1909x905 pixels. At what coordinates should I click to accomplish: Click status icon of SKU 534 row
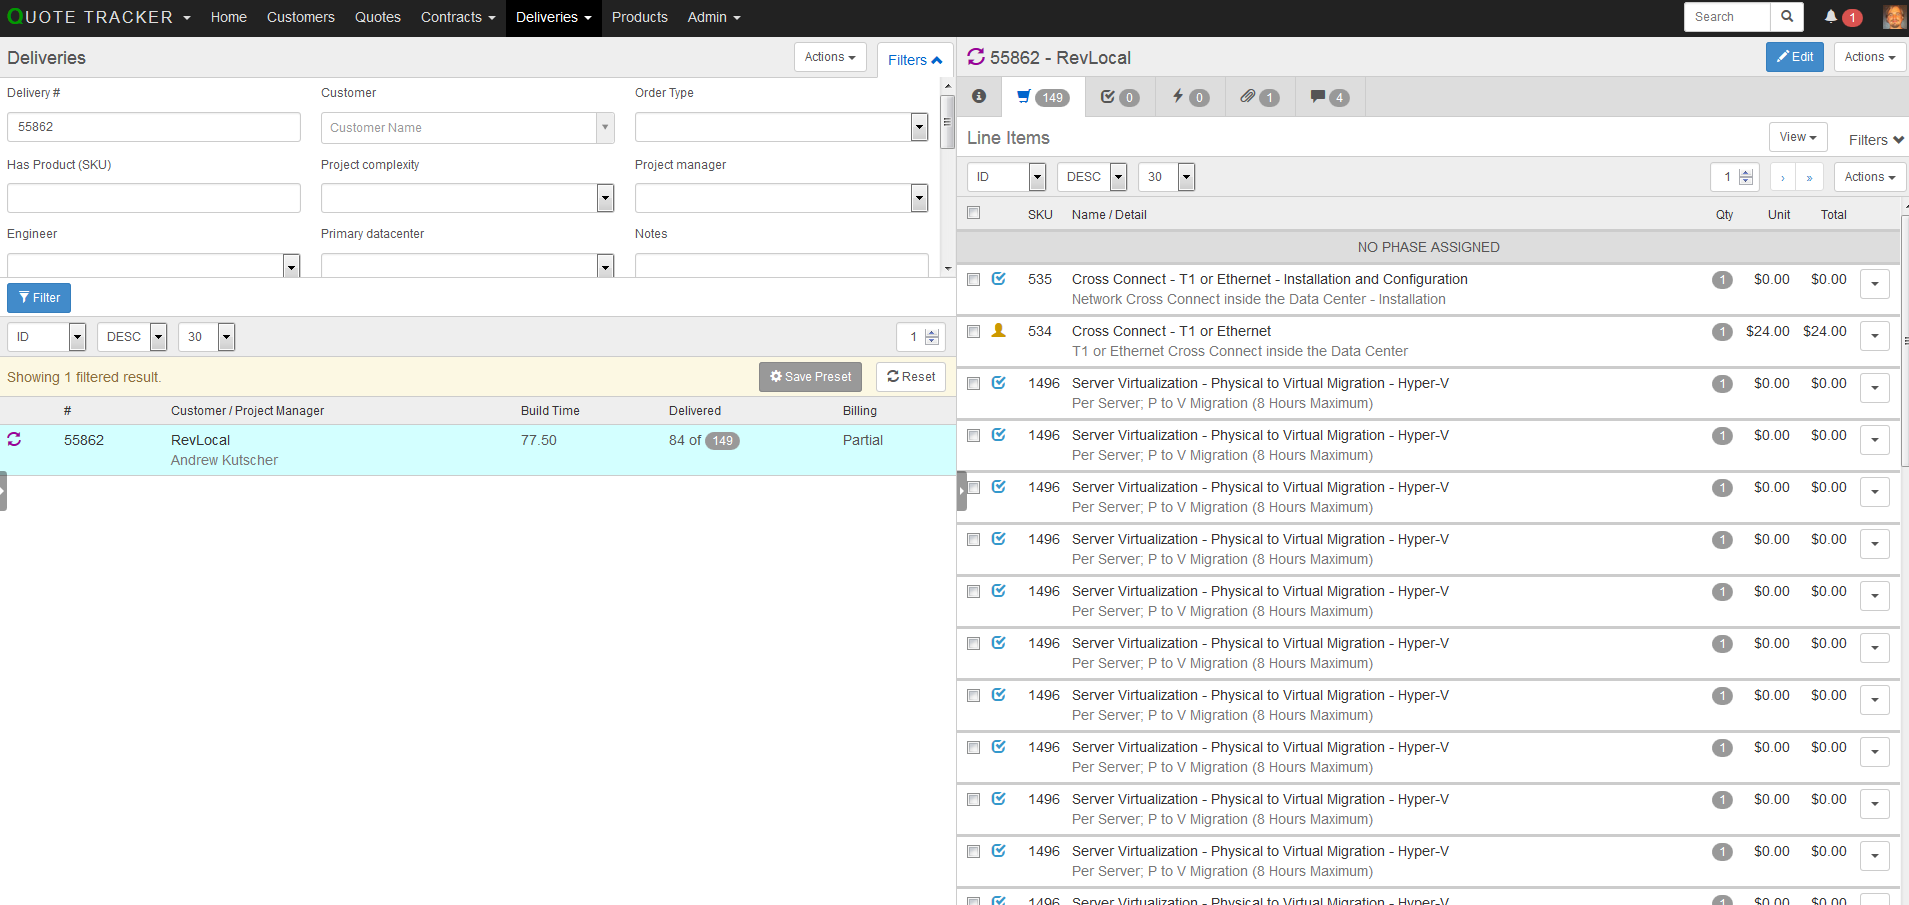tap(998, 331)
